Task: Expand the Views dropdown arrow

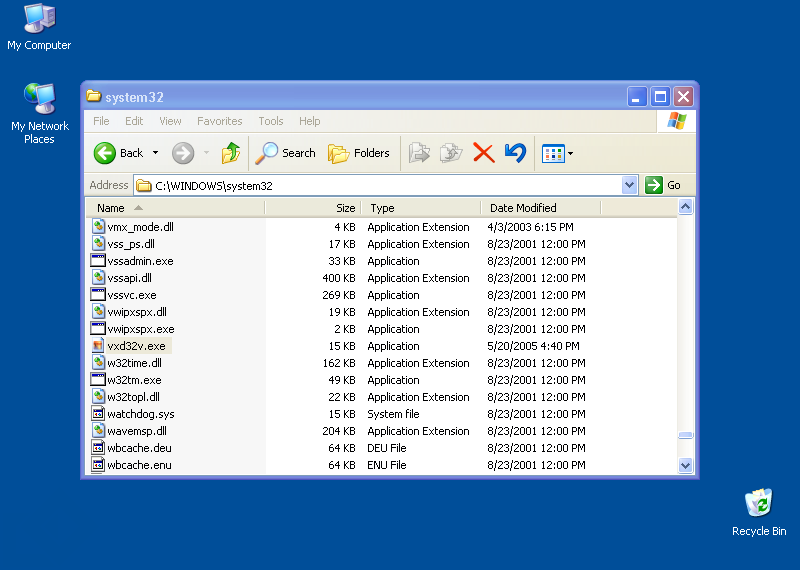Action: click(x=570, y=153)
